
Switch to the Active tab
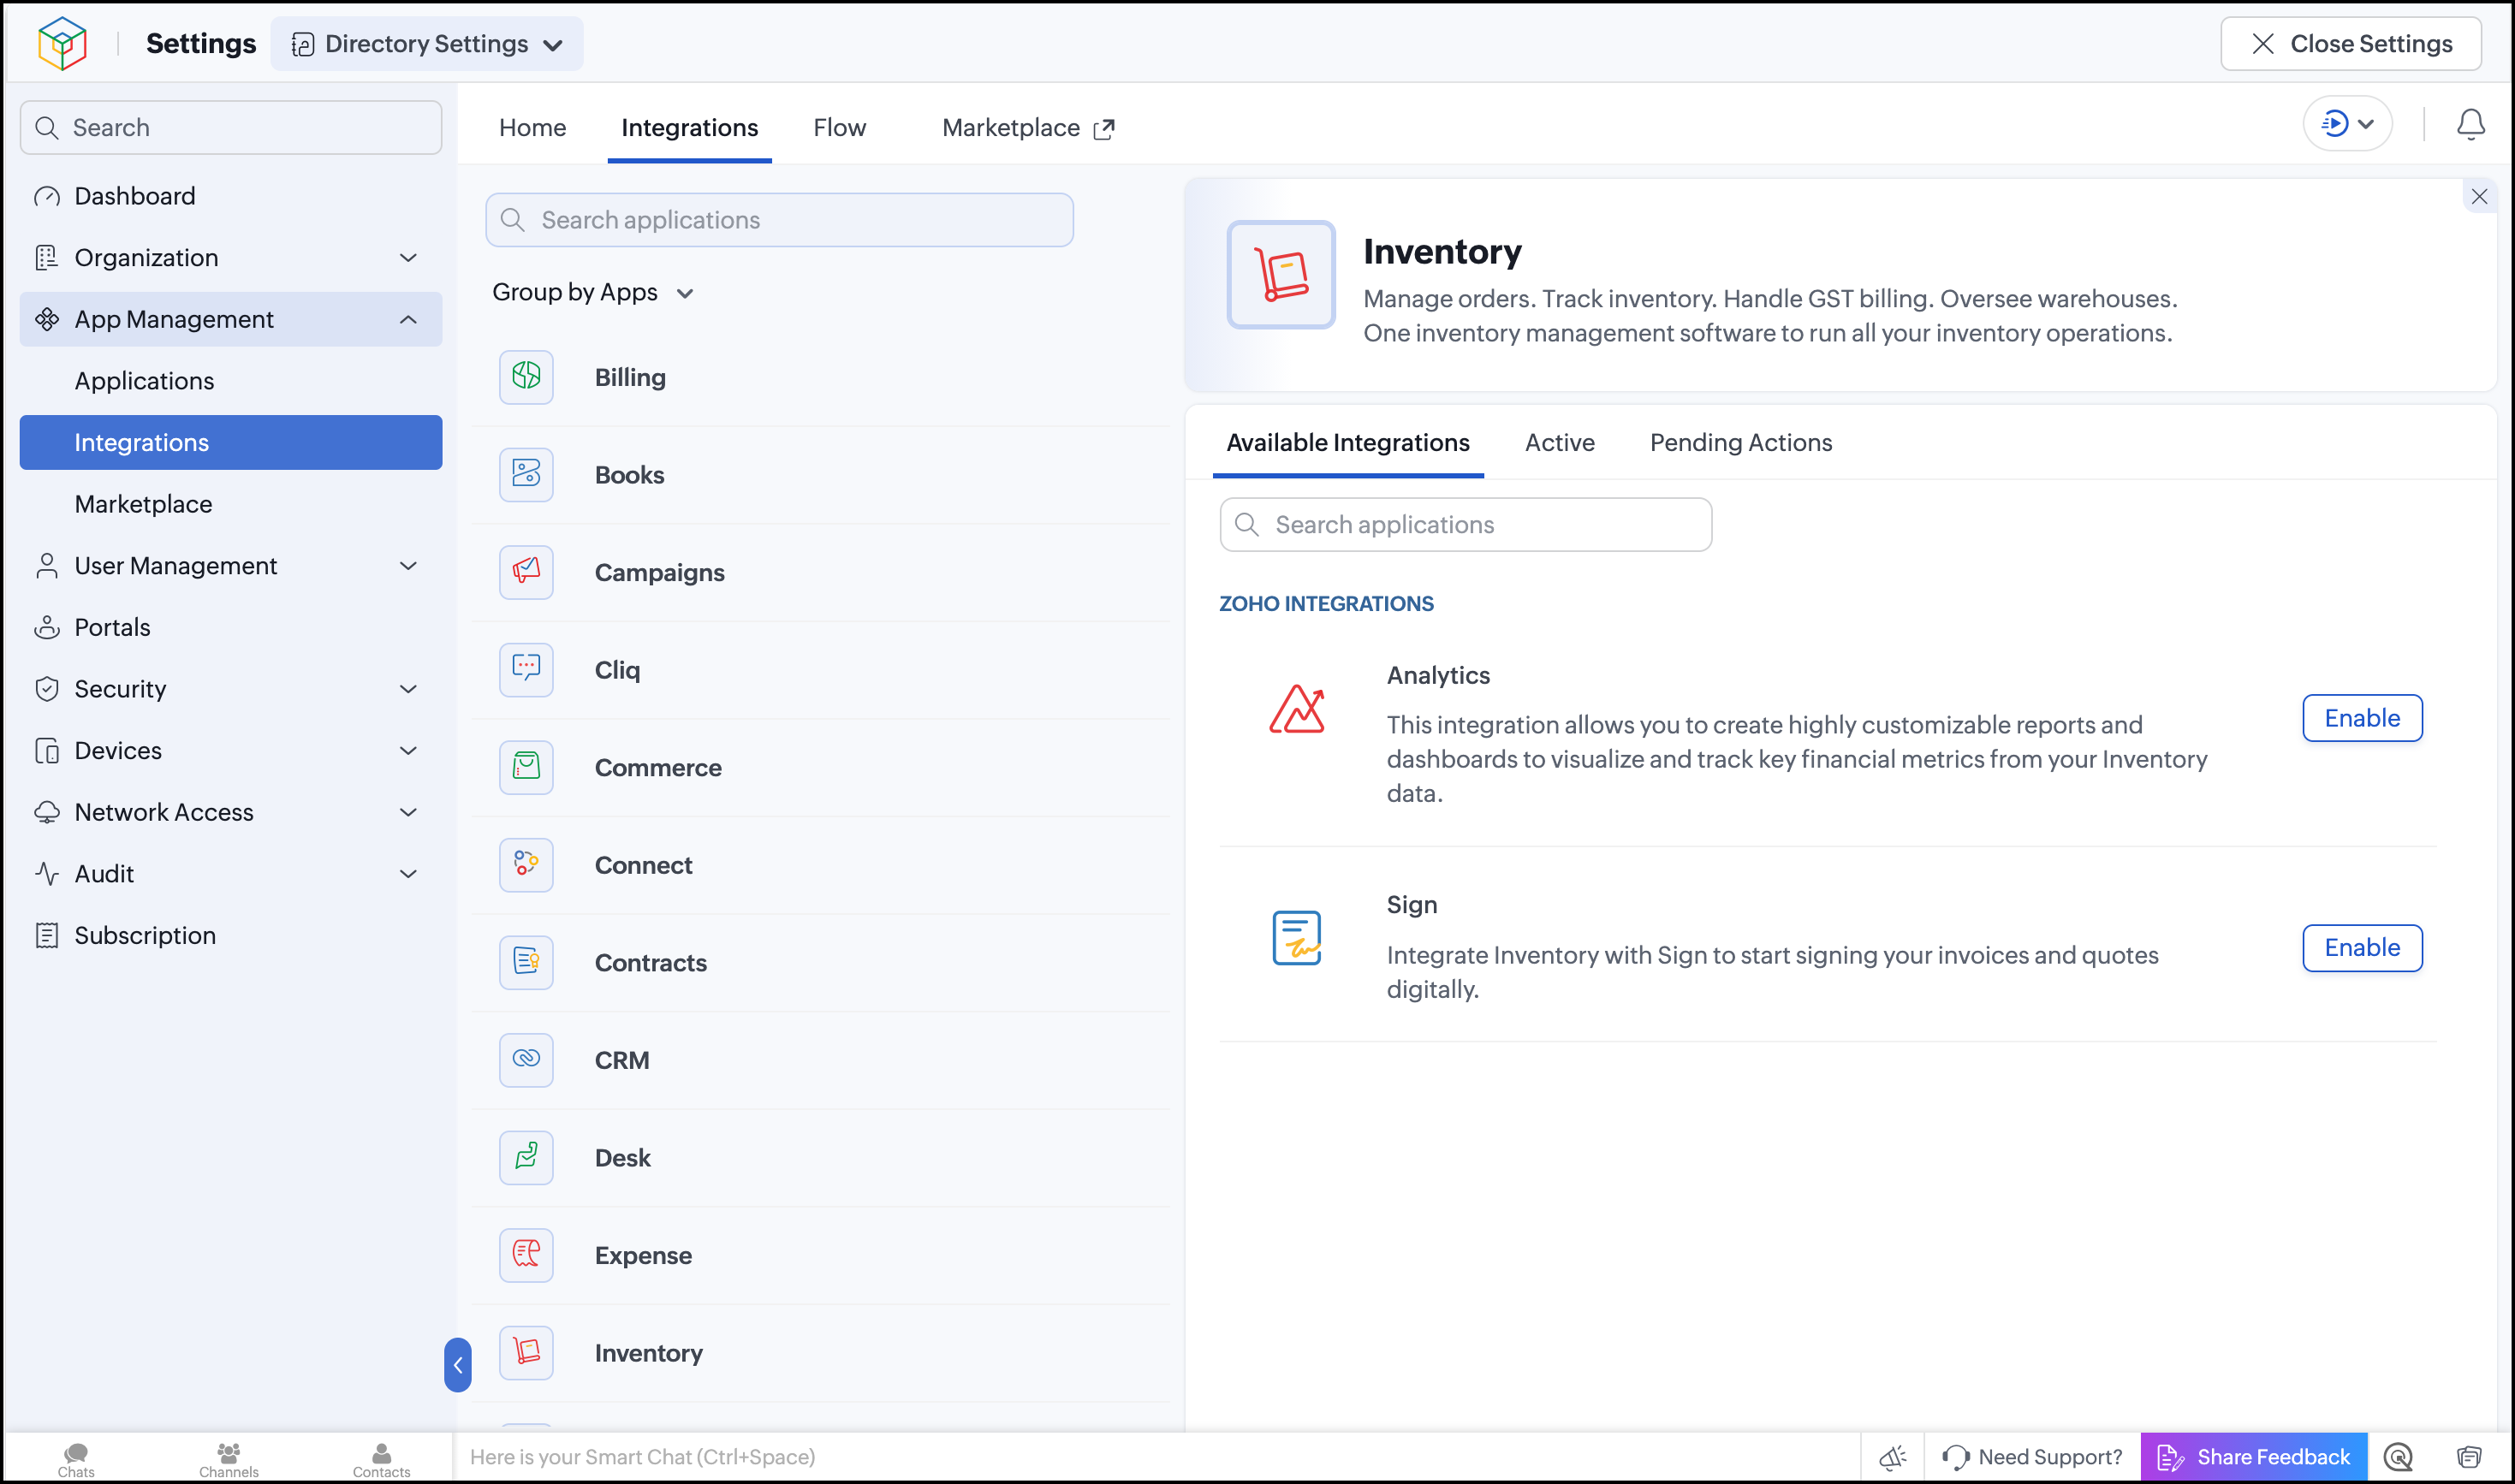pyautogui.click(x=1559, y=442)
